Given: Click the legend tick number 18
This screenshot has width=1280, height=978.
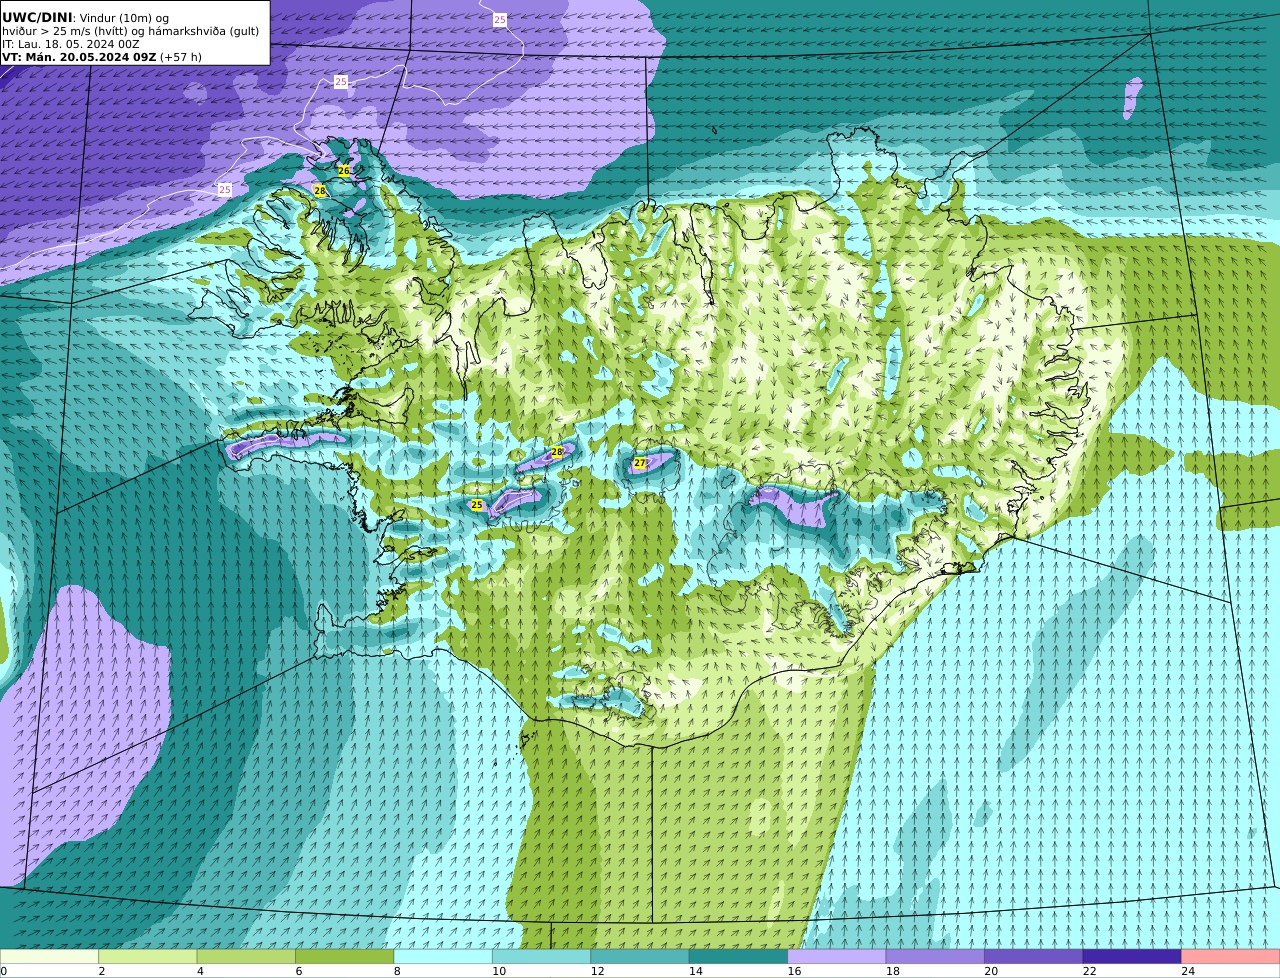Looking at the screenshot, I should 893,971.
